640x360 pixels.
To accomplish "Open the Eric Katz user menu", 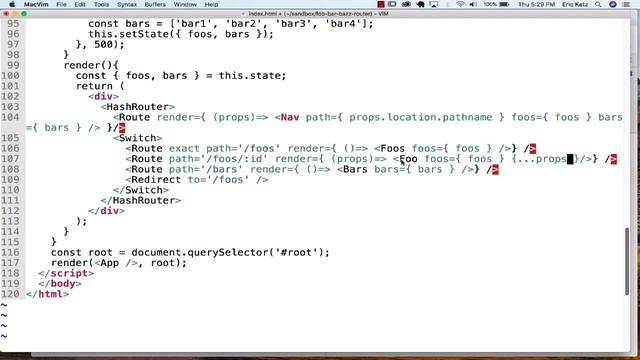I will 575,4.
